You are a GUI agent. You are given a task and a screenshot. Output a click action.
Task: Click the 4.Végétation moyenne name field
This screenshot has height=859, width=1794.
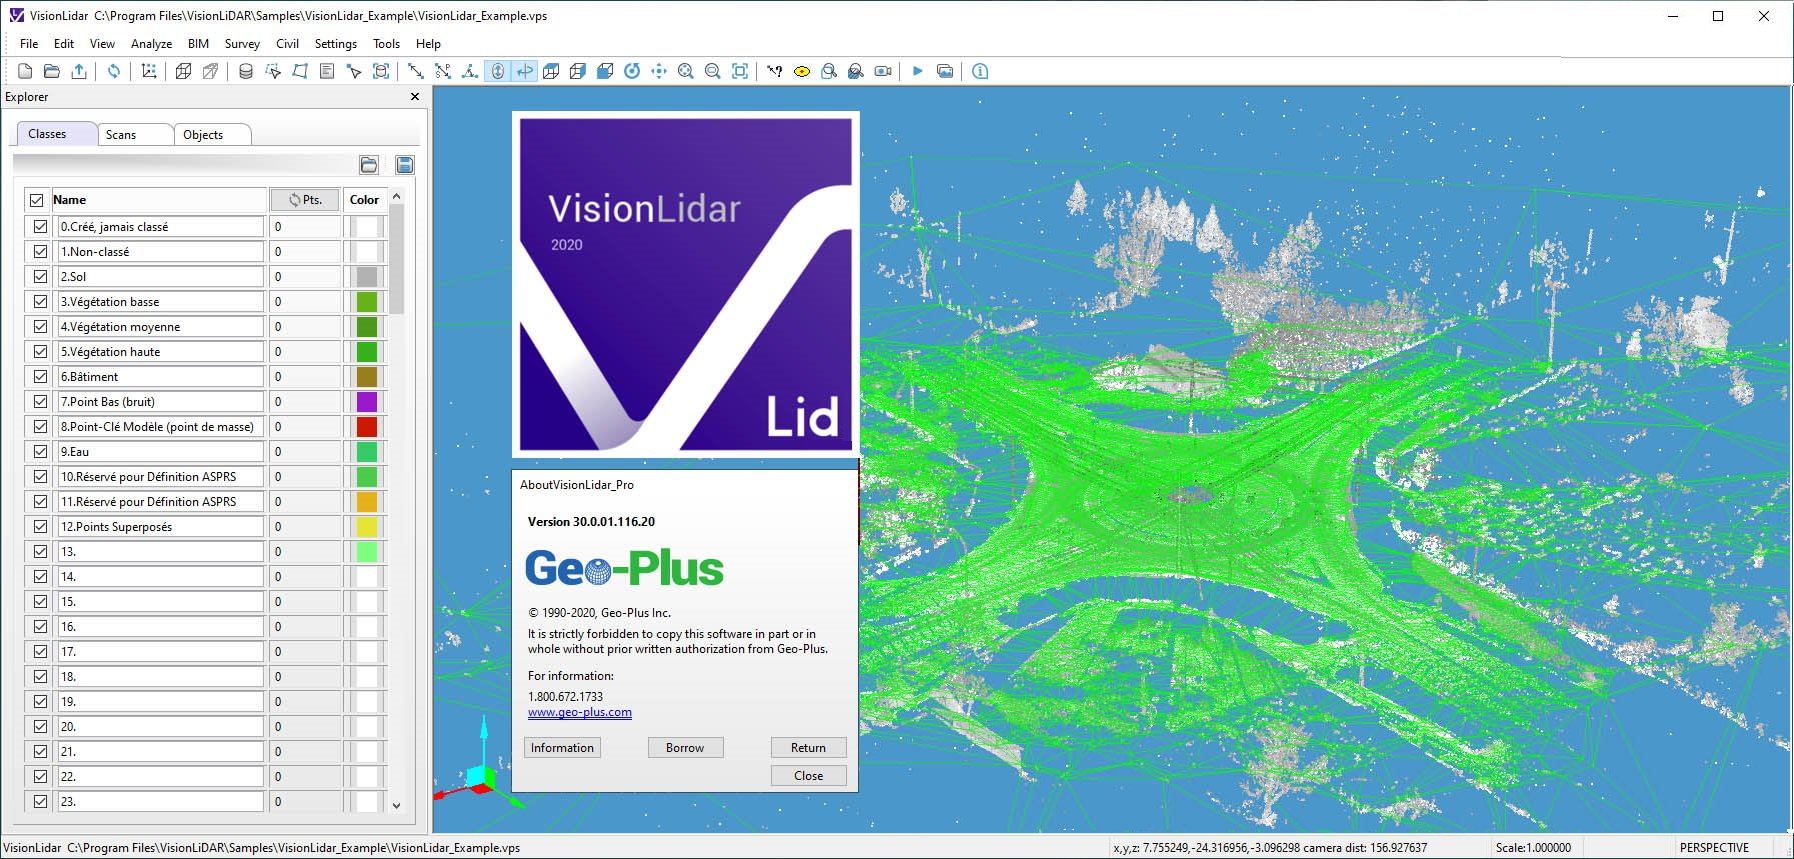pos(161,327)
